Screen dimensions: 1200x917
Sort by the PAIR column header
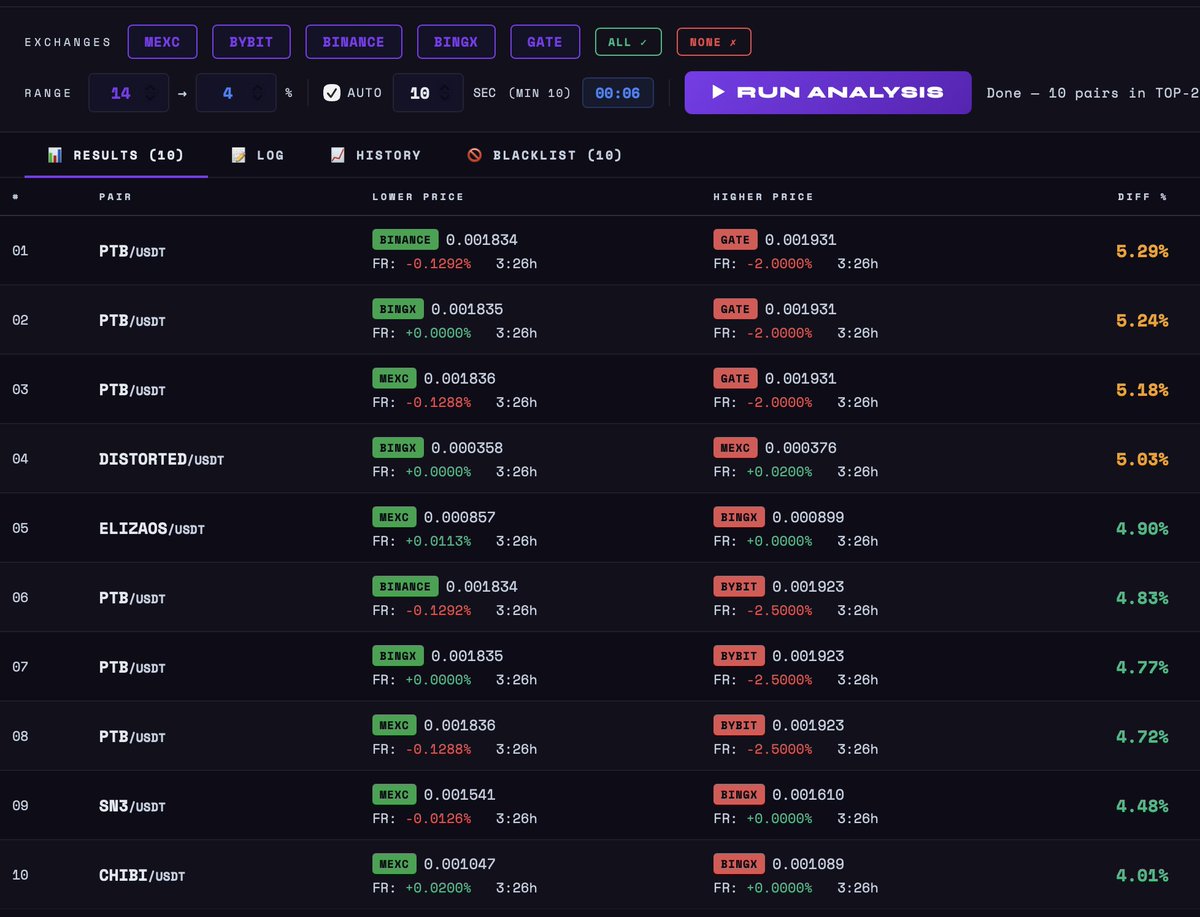[115, 197]
